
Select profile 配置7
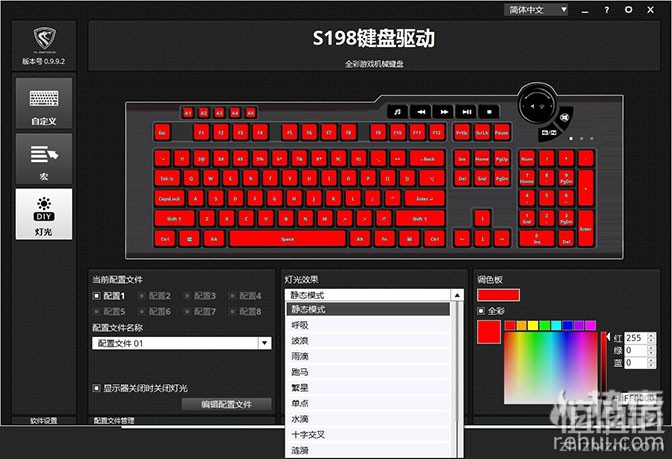coord(200,312)
